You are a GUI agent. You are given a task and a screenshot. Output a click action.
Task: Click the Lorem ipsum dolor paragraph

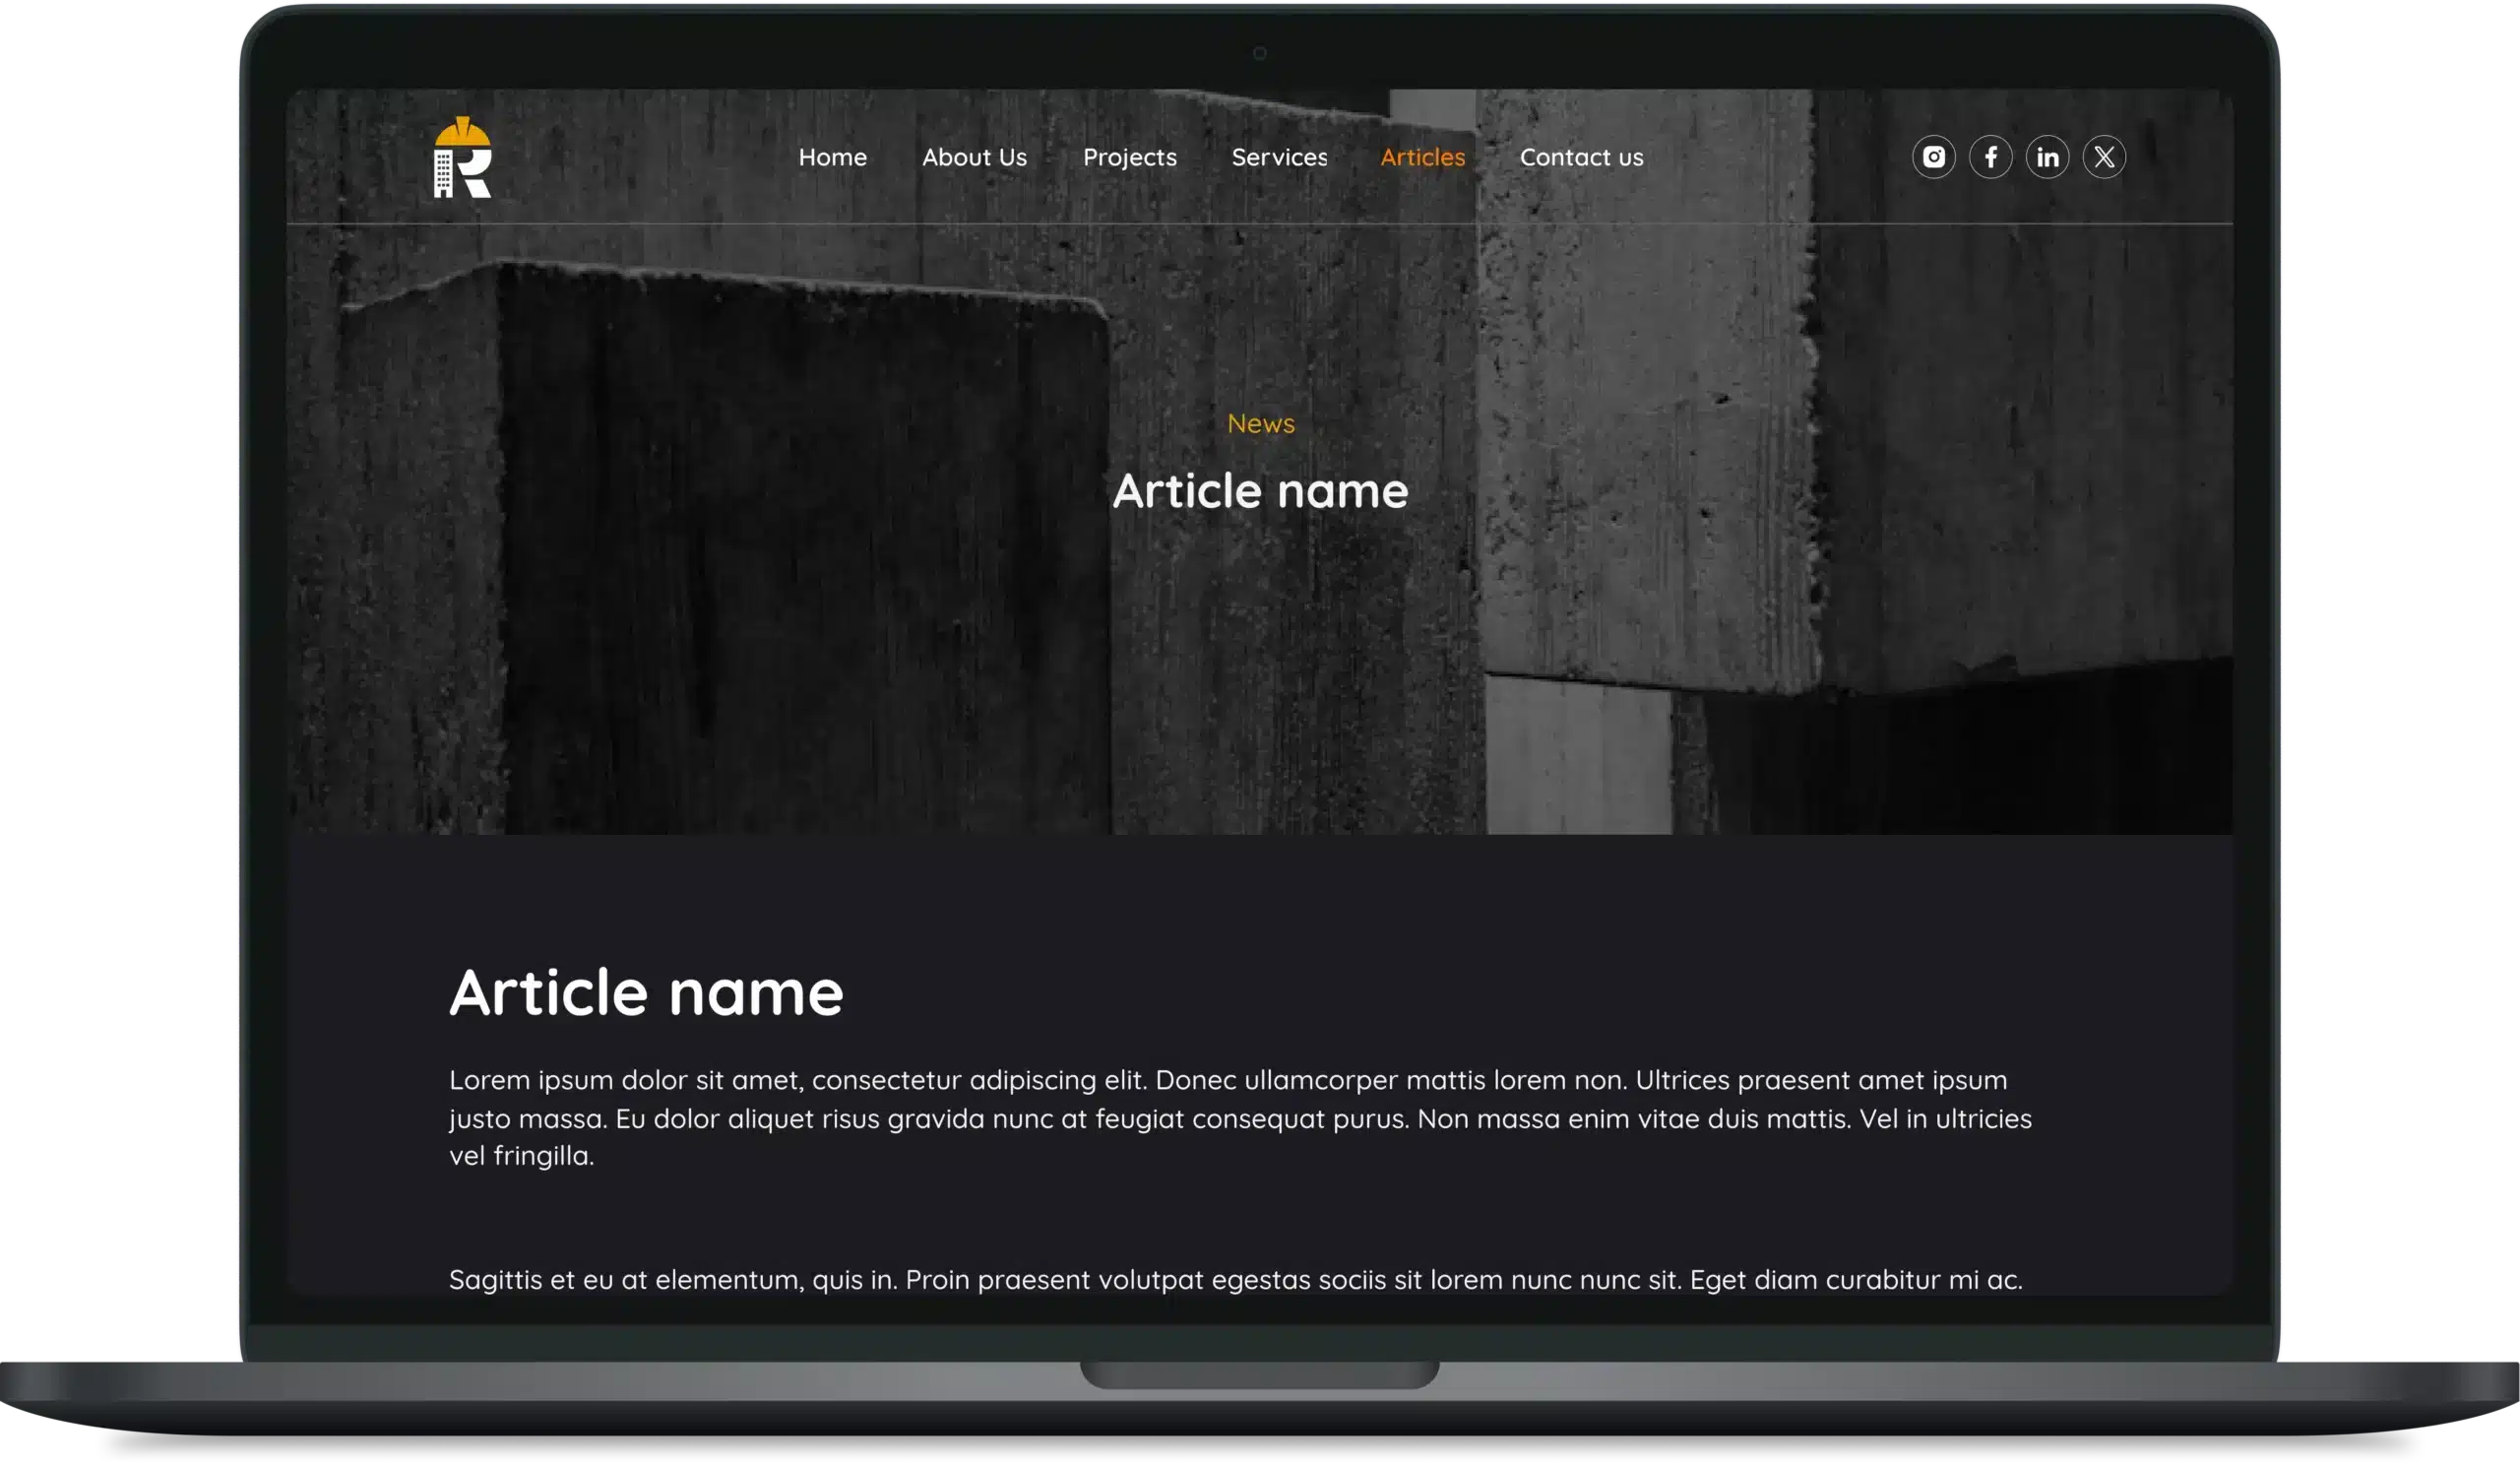[x=1240, y=1117]
